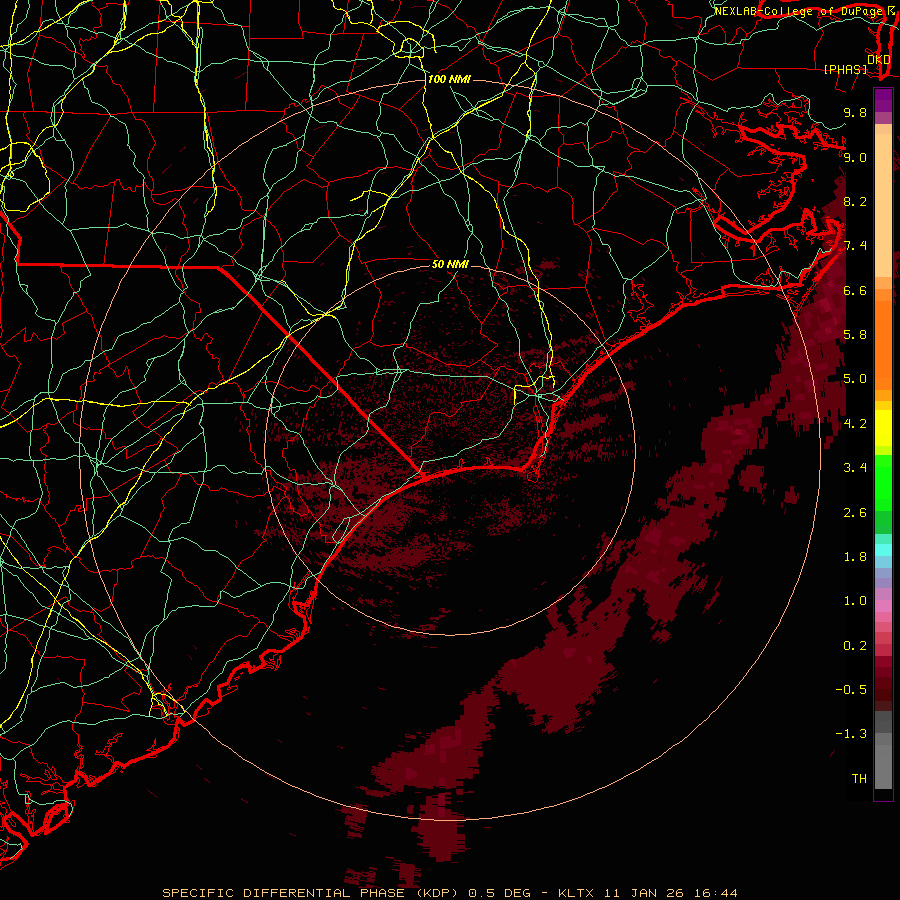Screen dimensions: 900x900
Task: Click the 0.5 DEG elevation angle text
Action: (502, 893)
